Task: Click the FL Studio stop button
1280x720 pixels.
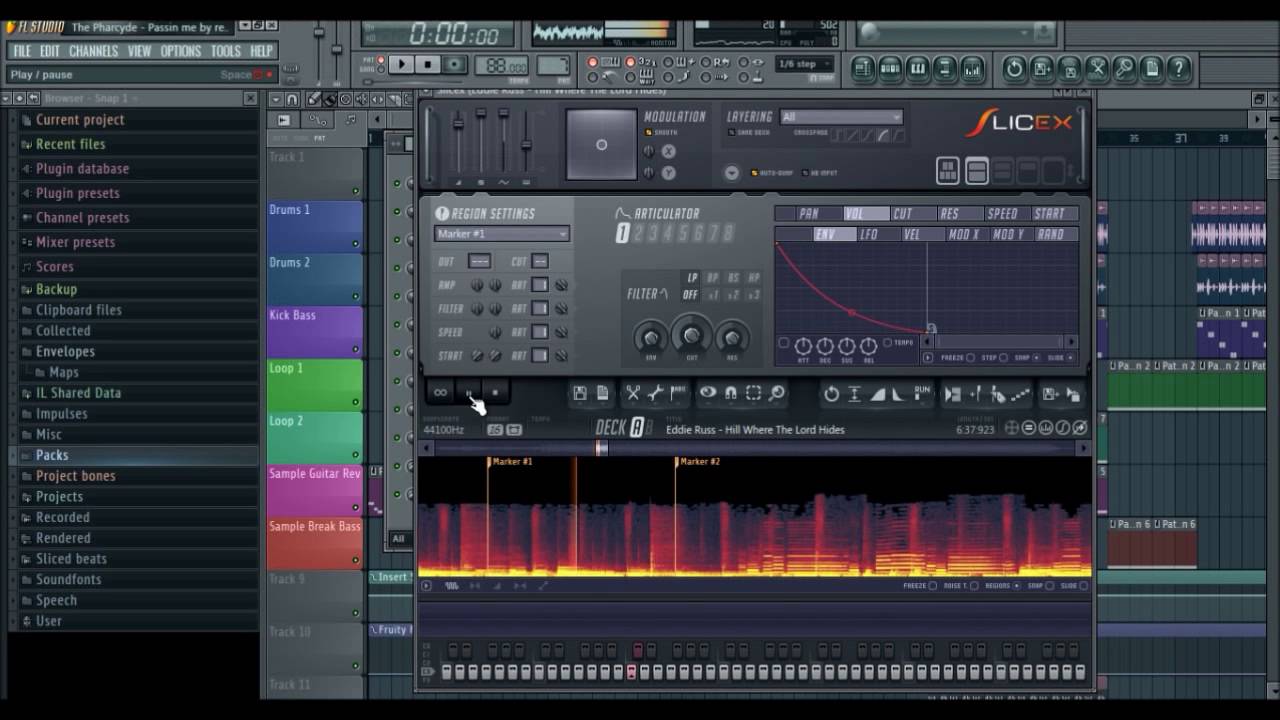Action: (x=428, y=64)
